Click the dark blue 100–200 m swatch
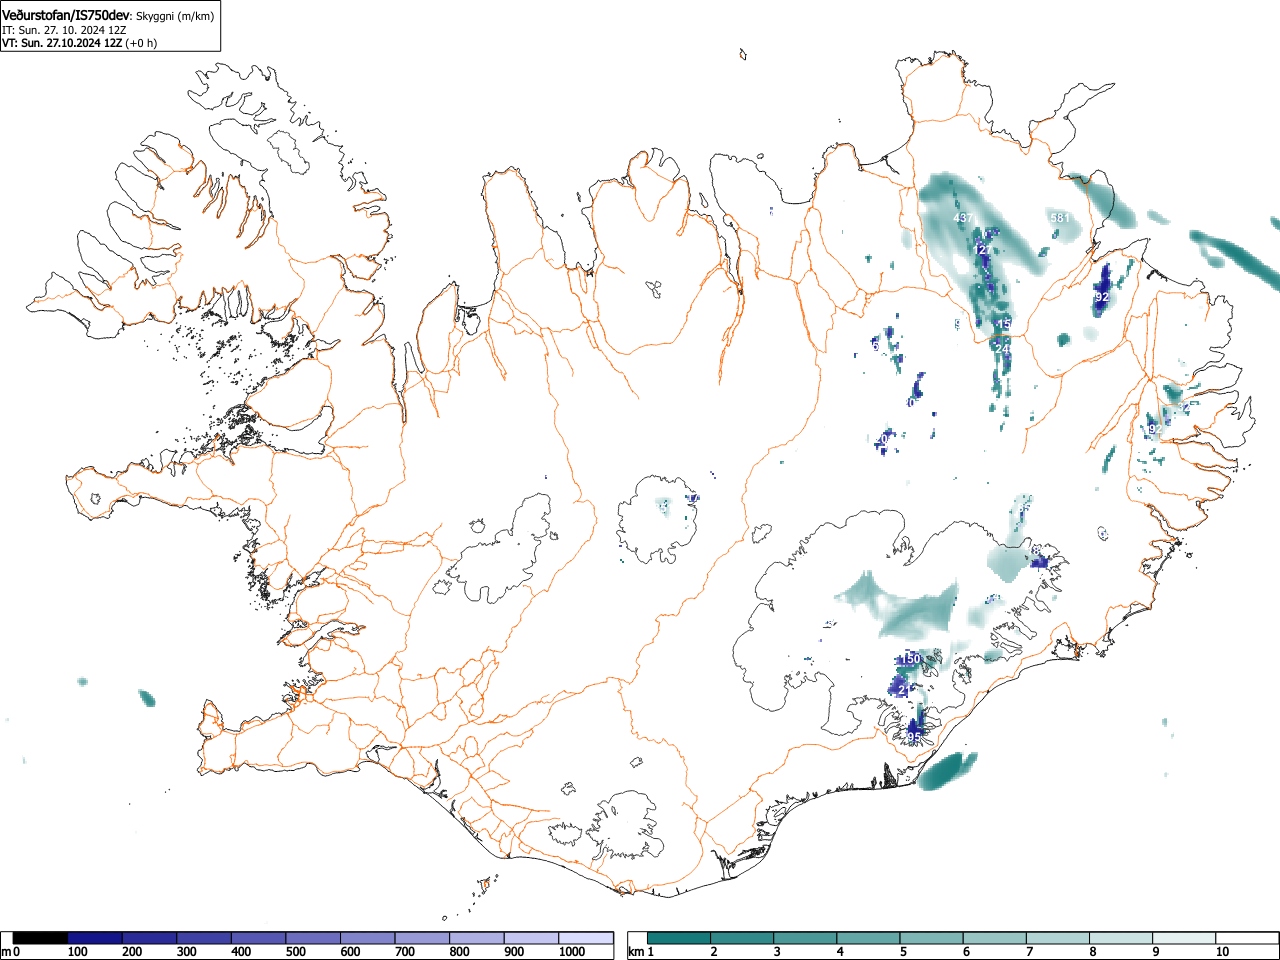The height and width of the screenshot is (960, 1280). coord(95,938)
